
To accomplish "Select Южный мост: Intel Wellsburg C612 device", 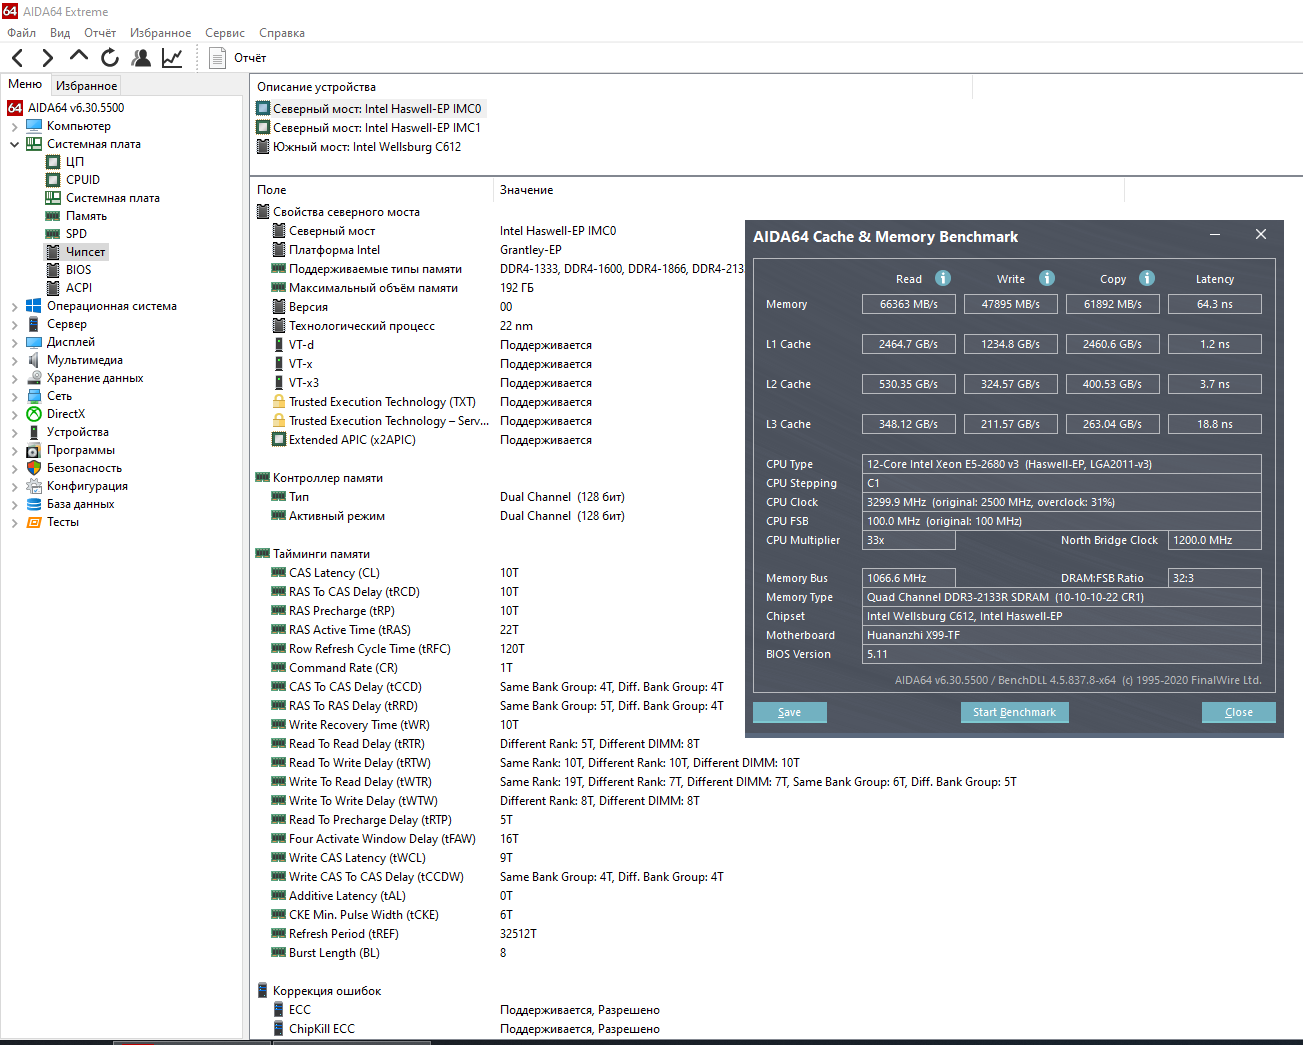I will pyautogui.click(x=367, y=147).
